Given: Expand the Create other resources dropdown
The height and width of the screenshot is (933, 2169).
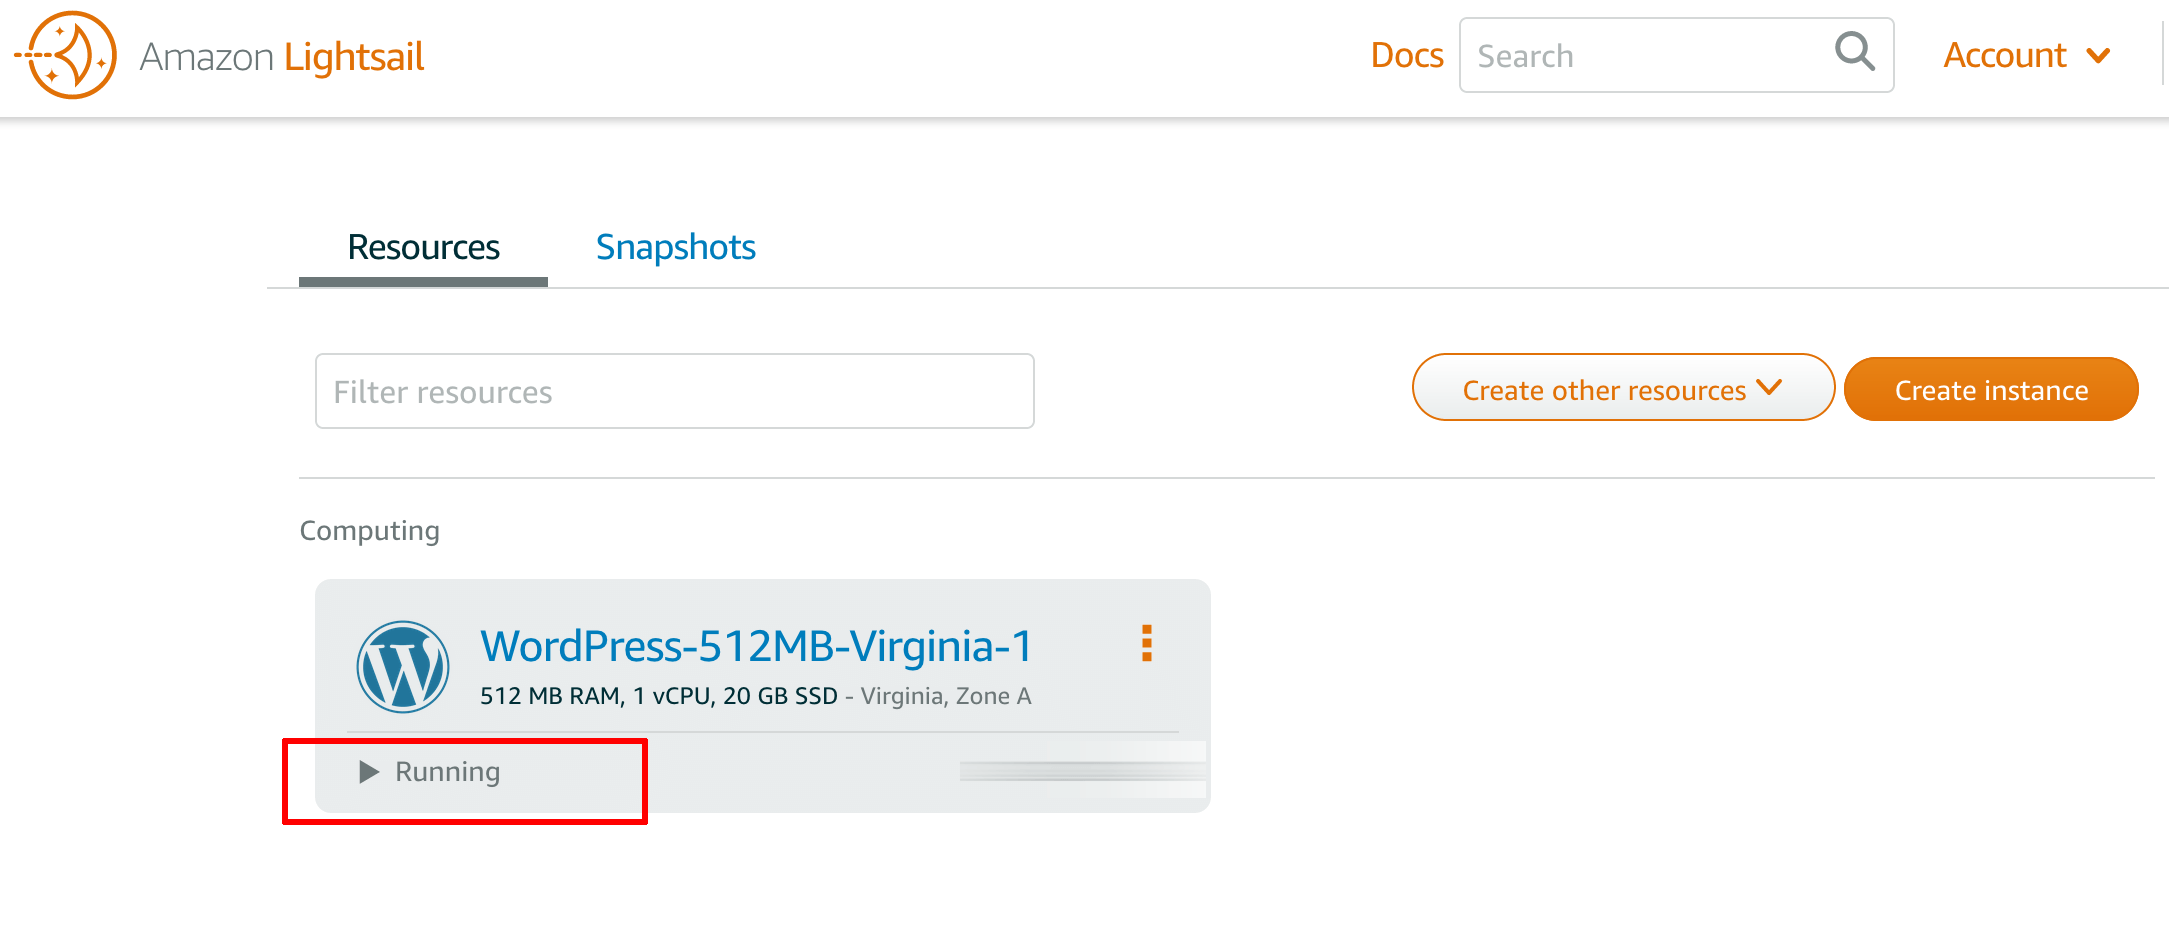Looking at the screenshot, I should point(1623,388).
